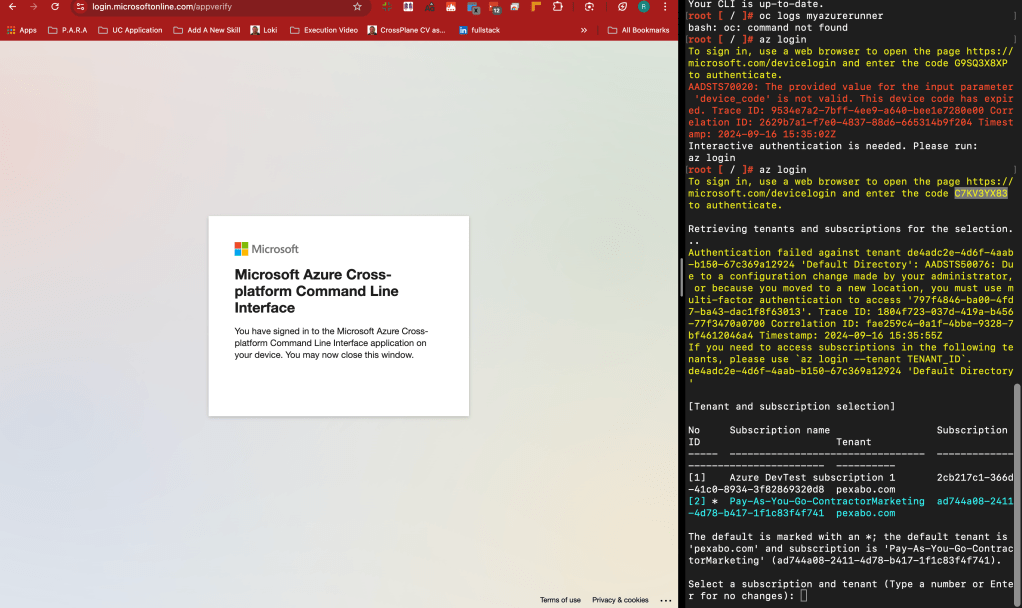Open the Loki bookmark
1022x608 pixels.
pos(264,30)
